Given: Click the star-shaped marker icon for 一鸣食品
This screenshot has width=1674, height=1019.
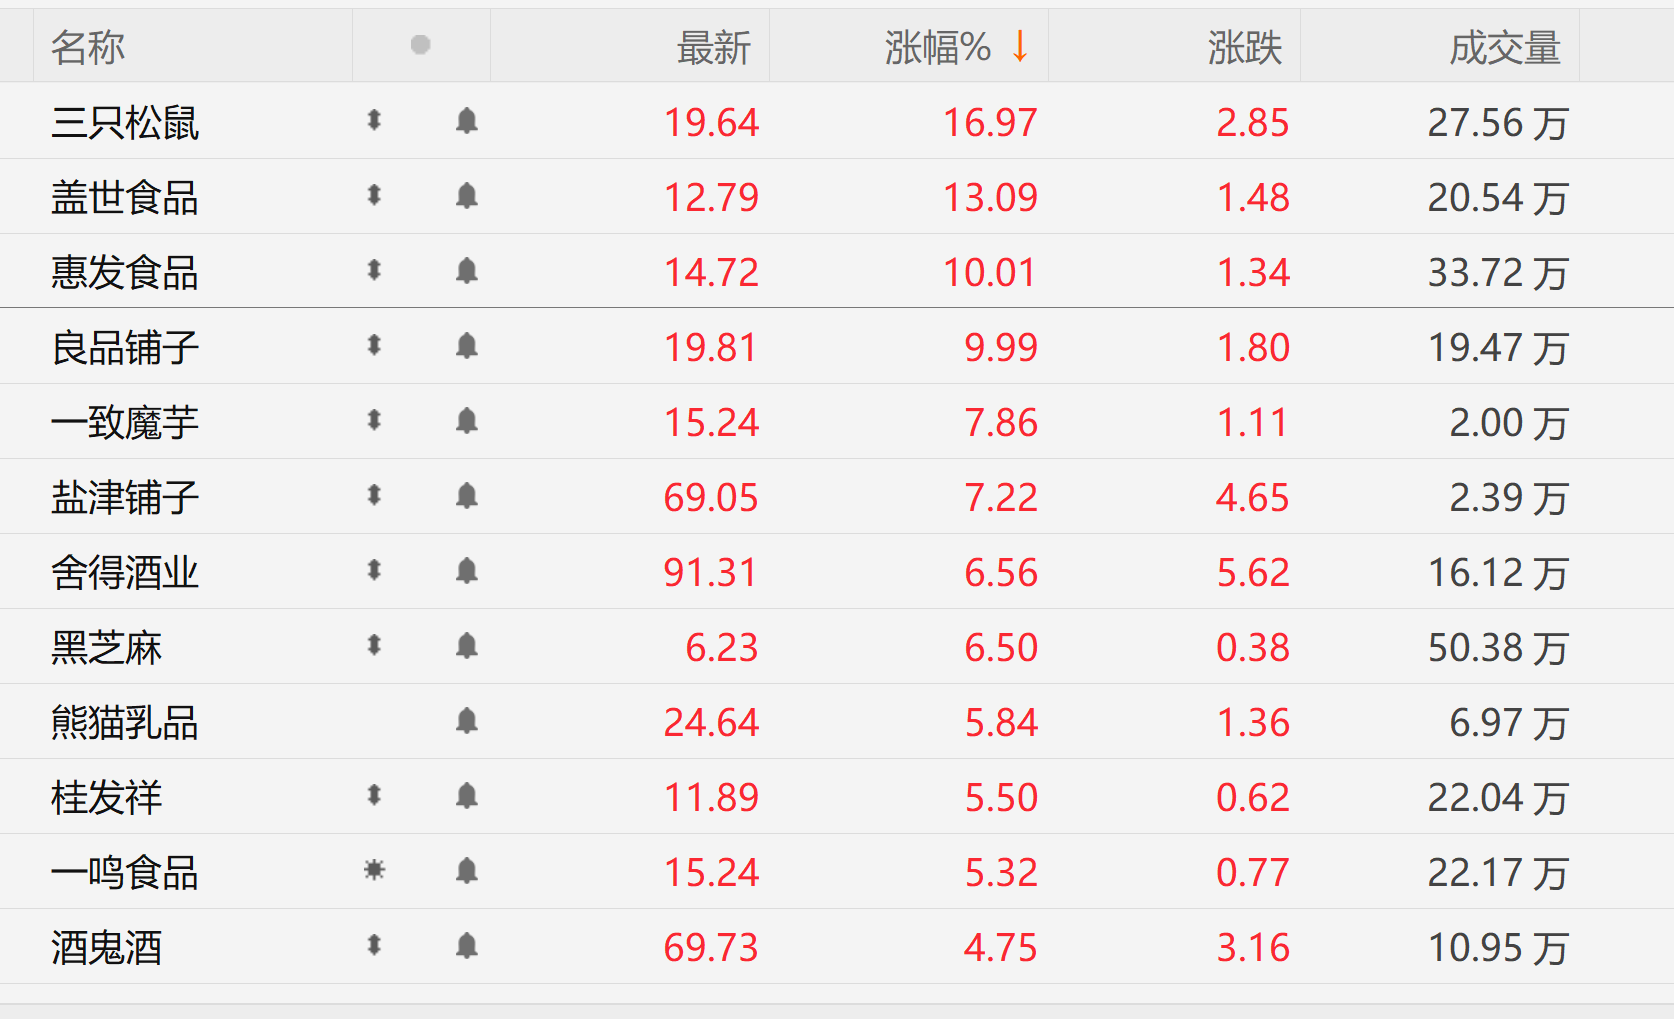Looking at the screenshot, I should 374,870.
